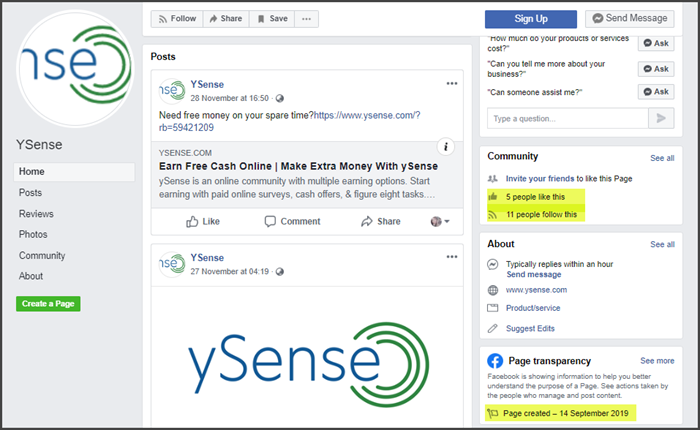Screen dimensions: 700x430
Task: Like the 28 November post
Action: [x=203, y=221]
